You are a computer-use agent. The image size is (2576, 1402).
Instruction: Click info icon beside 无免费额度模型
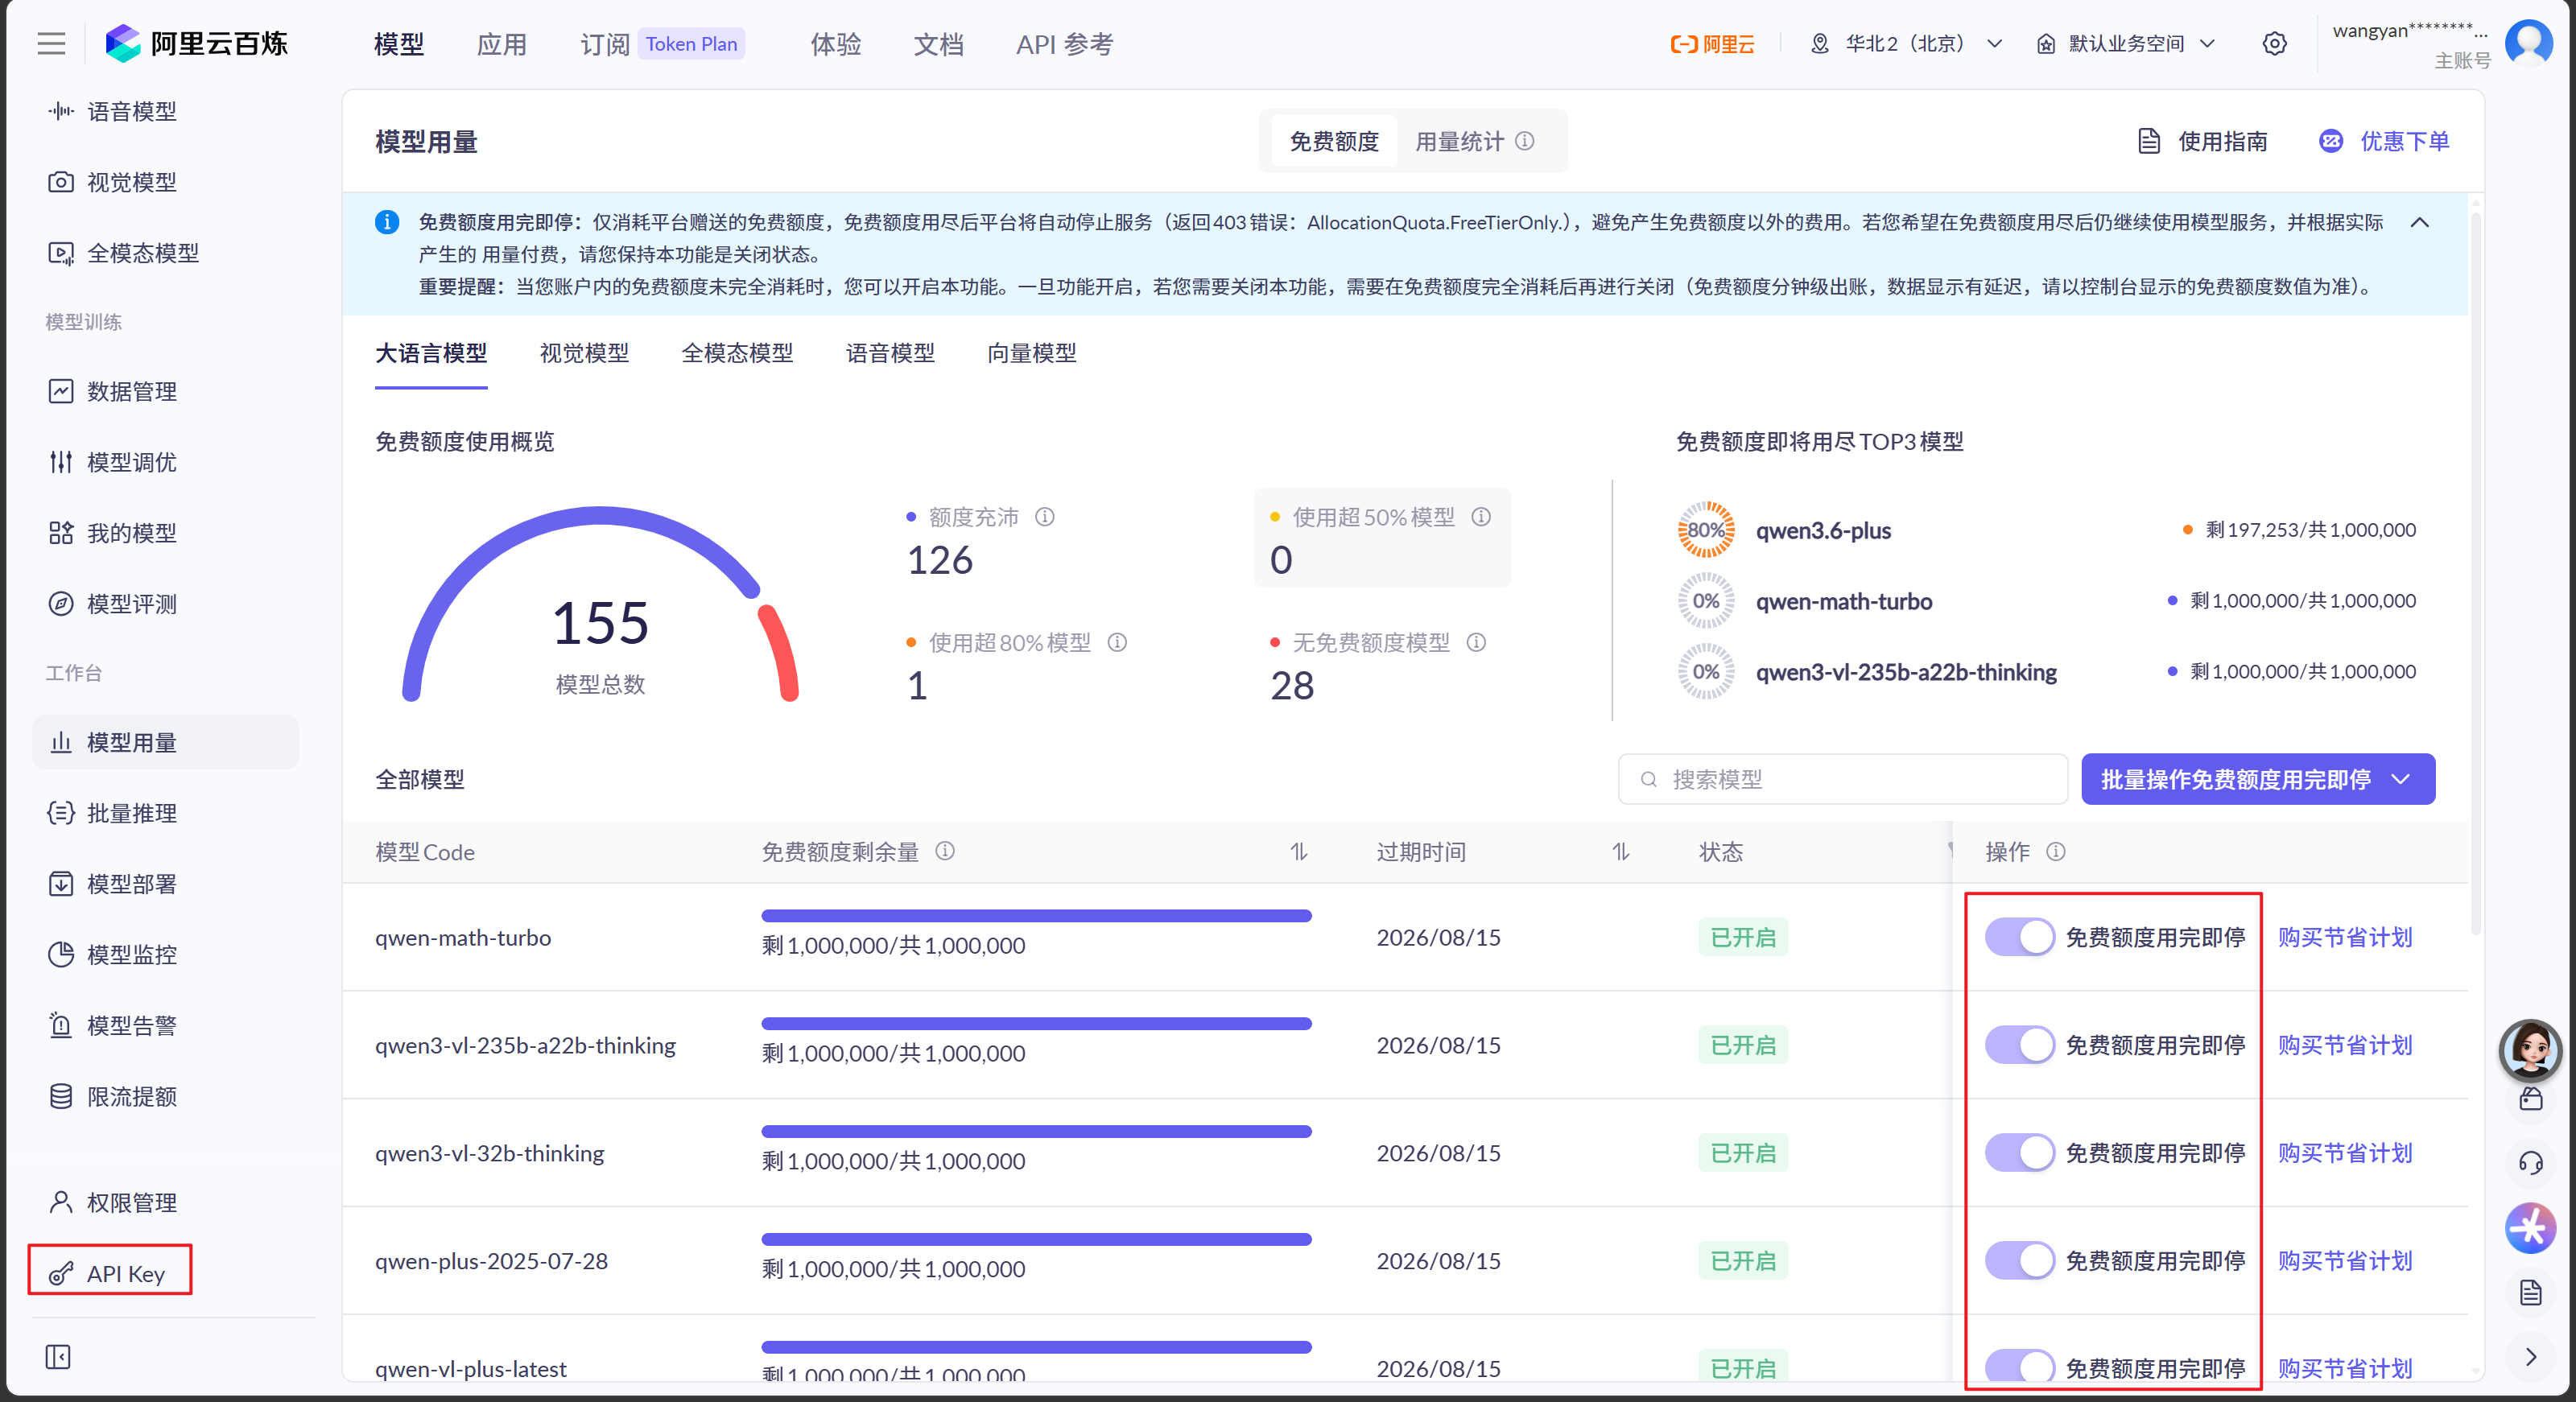(x=1476, y=642)
